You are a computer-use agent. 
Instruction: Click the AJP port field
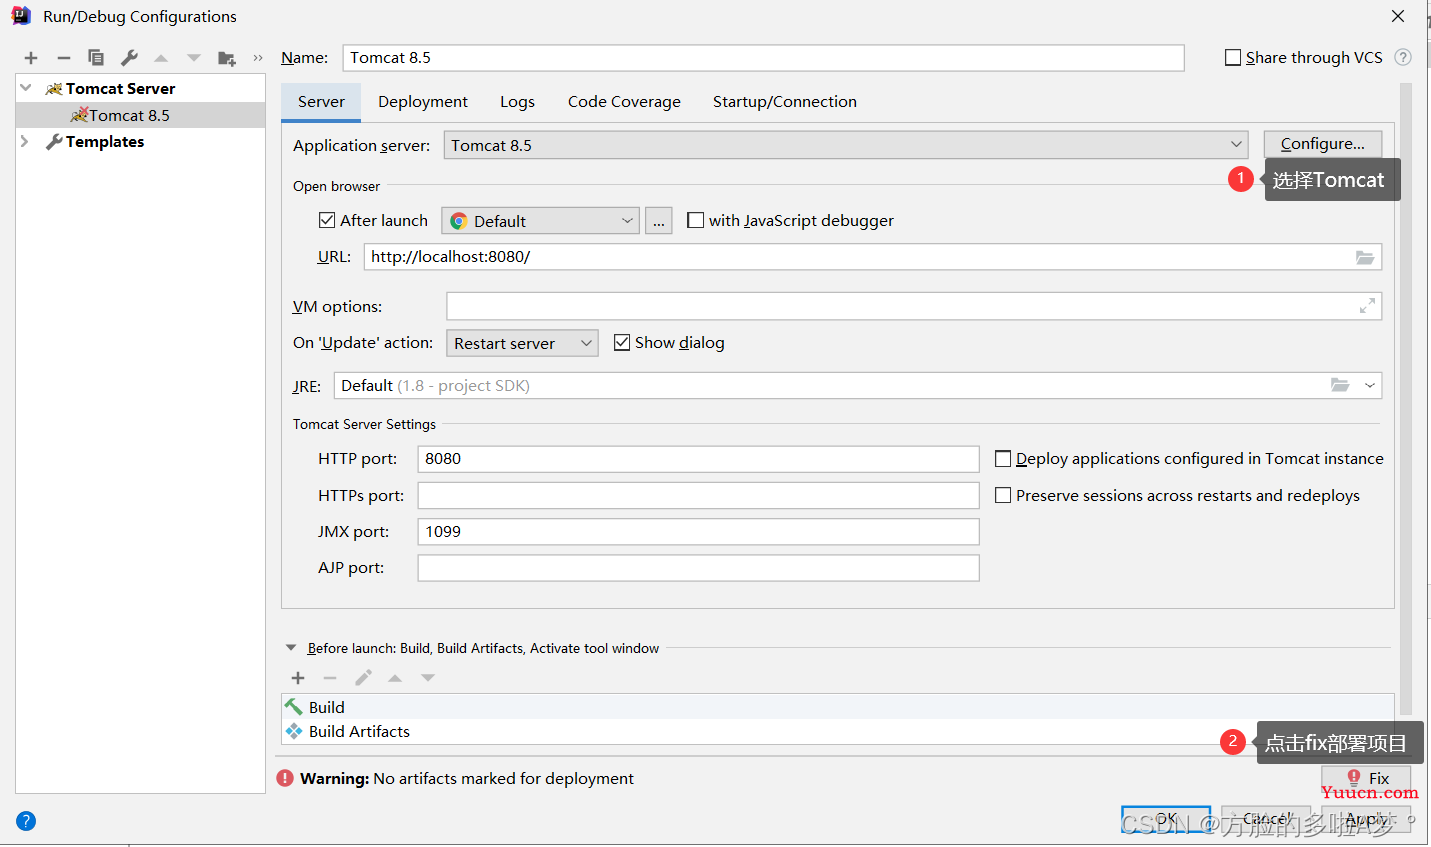[698, 568]
